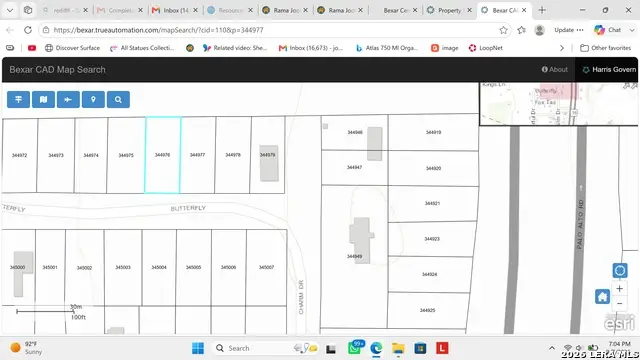Open the All Statues Collecti bookmark
The width and height of the screenshot is (640, 360).
tap(142, 48)
